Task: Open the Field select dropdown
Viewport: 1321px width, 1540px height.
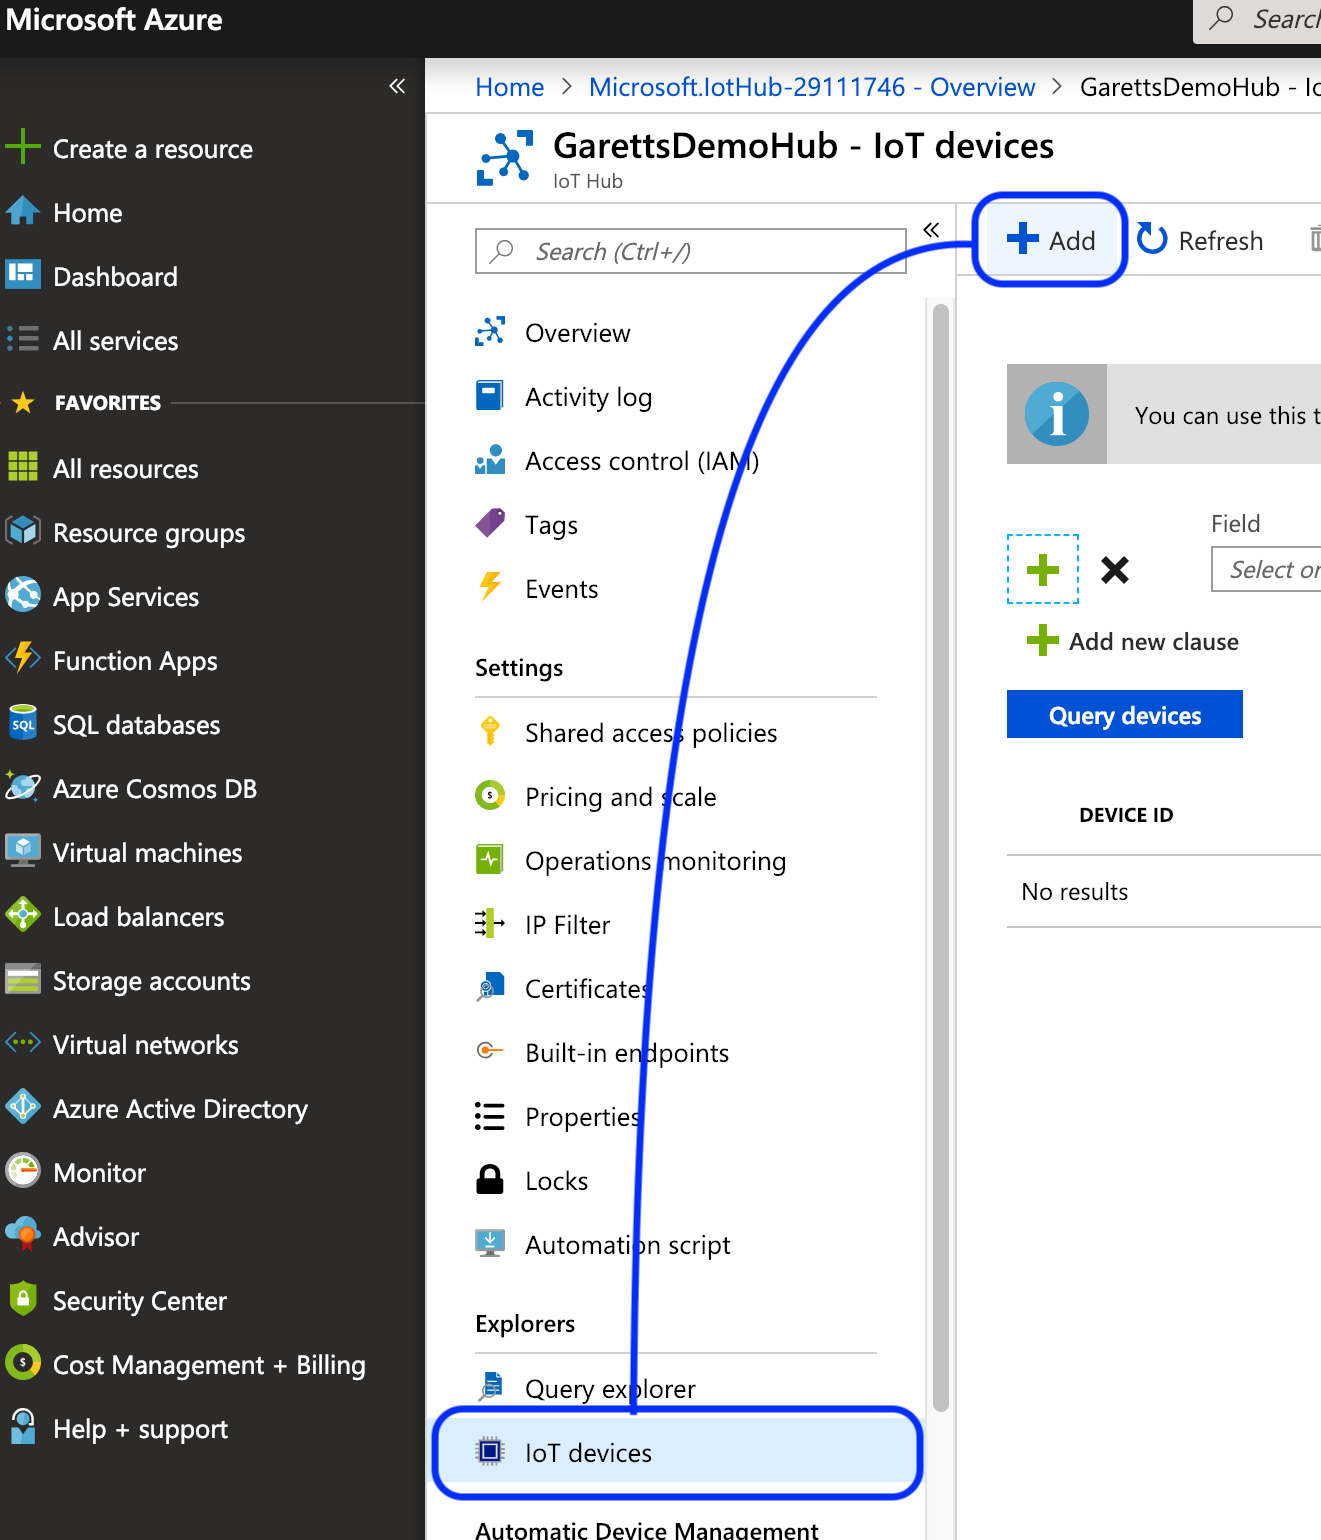Action: tap(1266, 569)
